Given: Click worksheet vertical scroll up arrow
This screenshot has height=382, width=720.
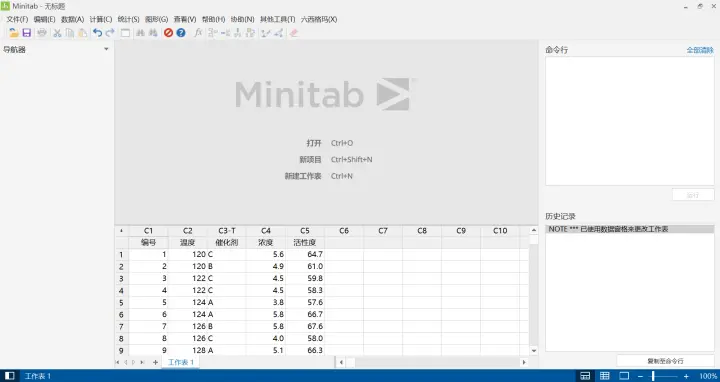Looking at the screenshot, I should point(534,230).
